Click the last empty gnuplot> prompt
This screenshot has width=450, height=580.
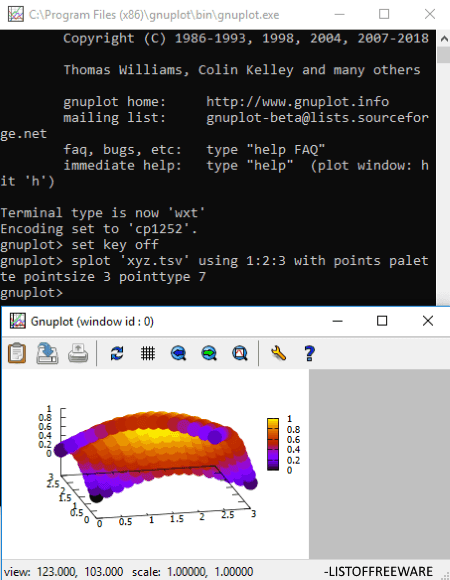tap(31, 293)
